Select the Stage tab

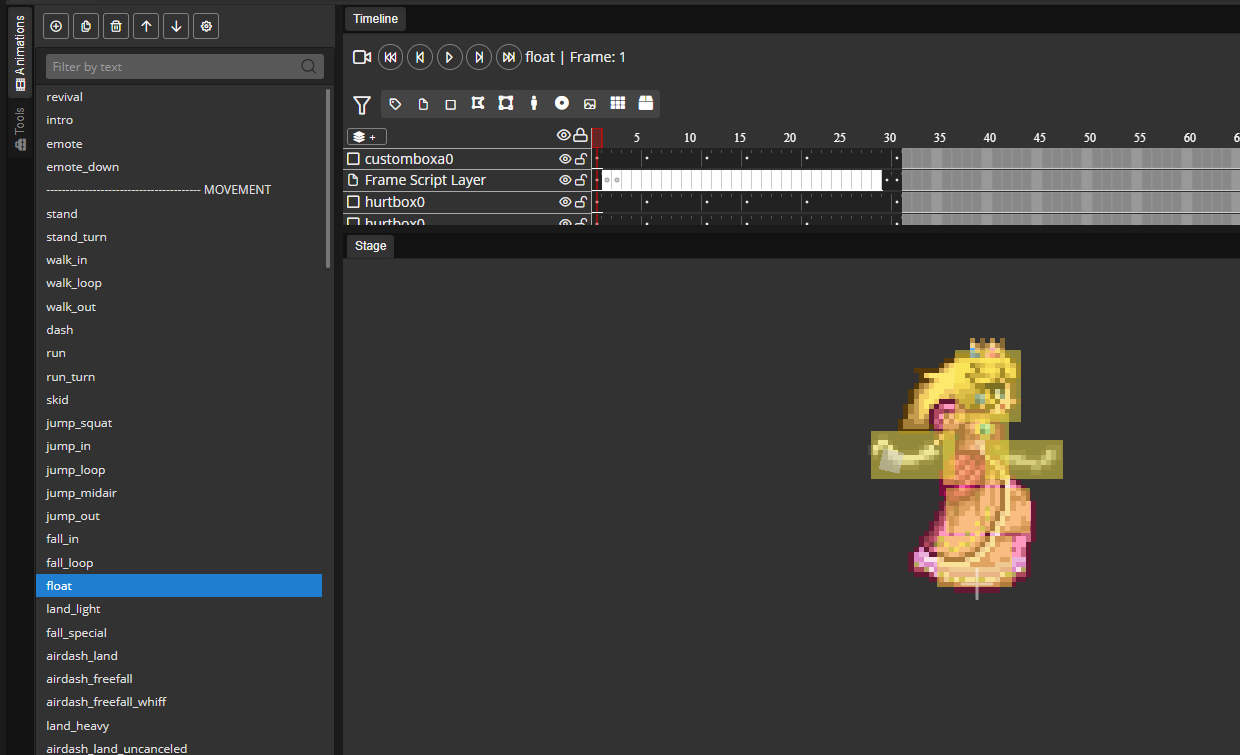[x=370, y=246]
